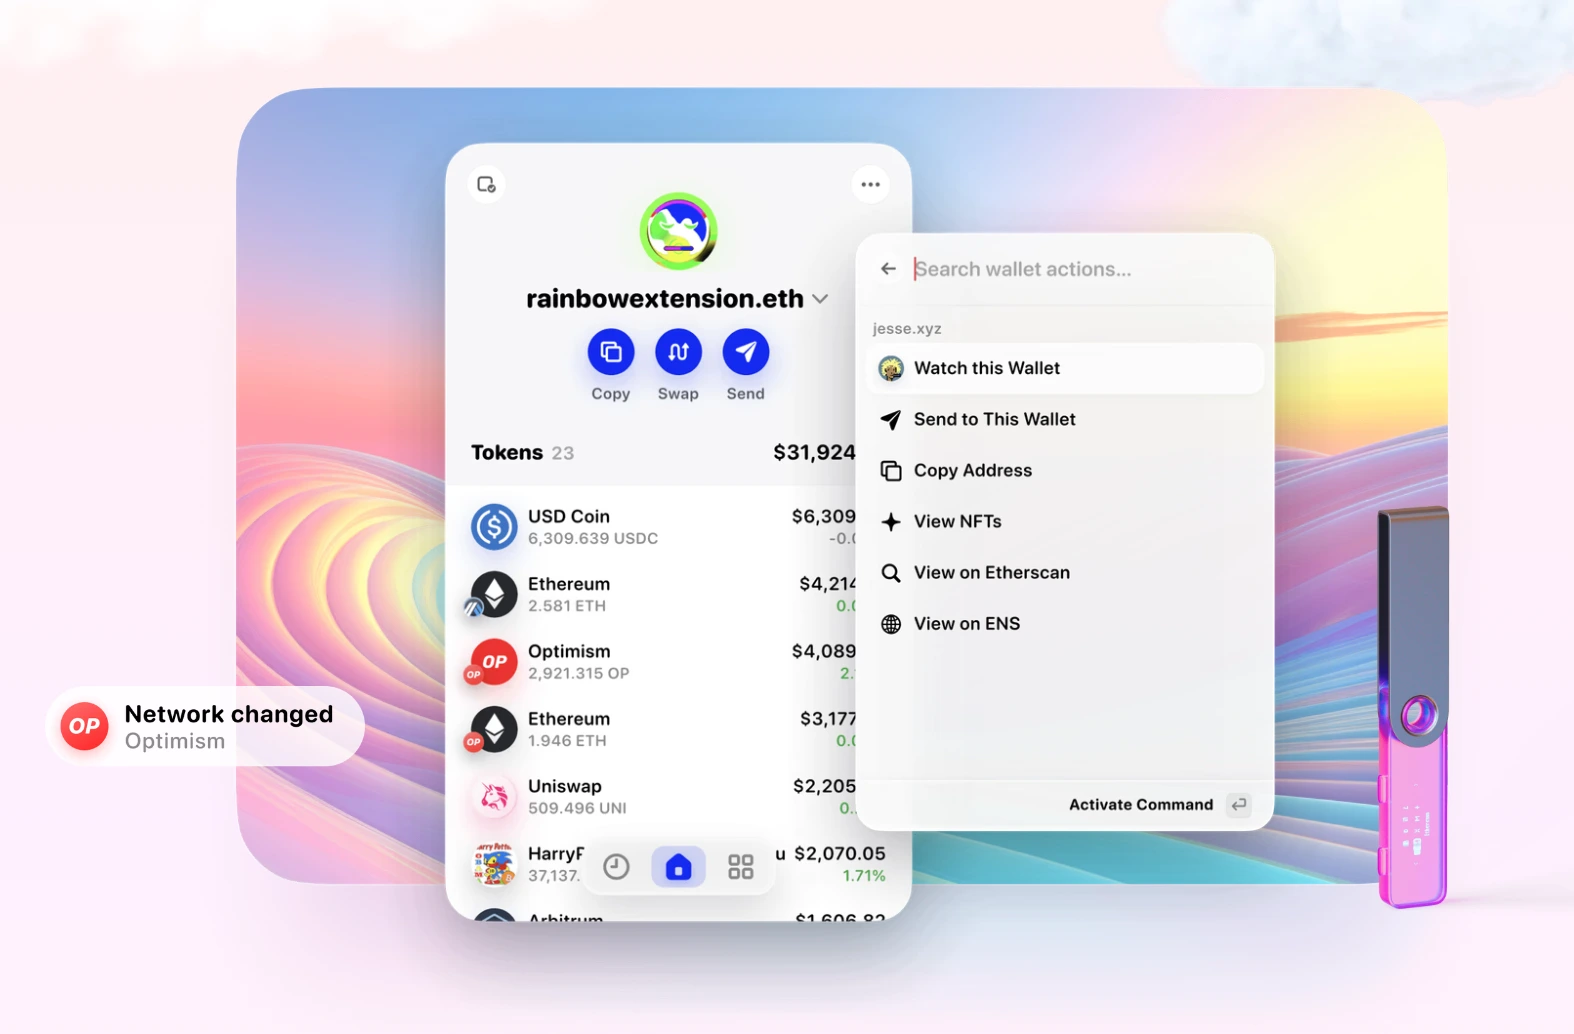Click the red Optimism OP token icon
Viewport: 1574px width, 1034px height.
pyautogui.click(x=492, y=662)
